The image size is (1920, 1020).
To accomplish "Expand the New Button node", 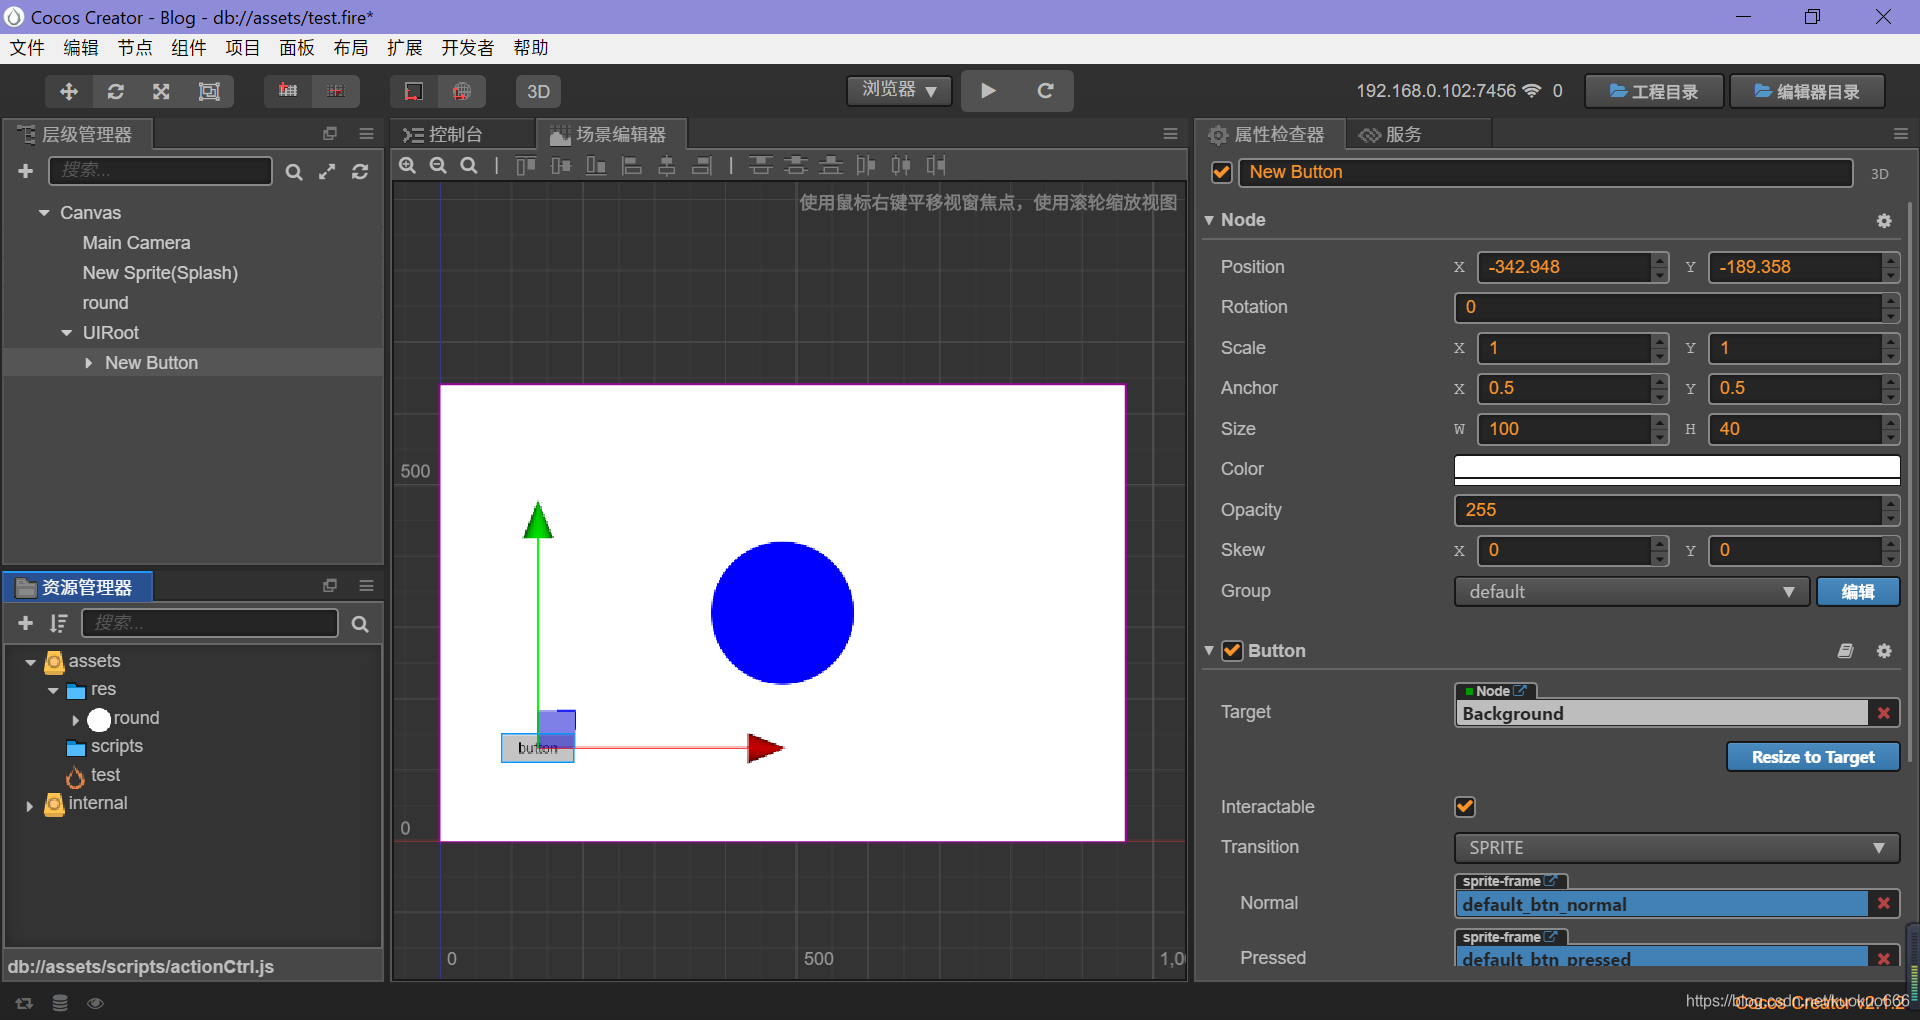I will pos(89,363).
